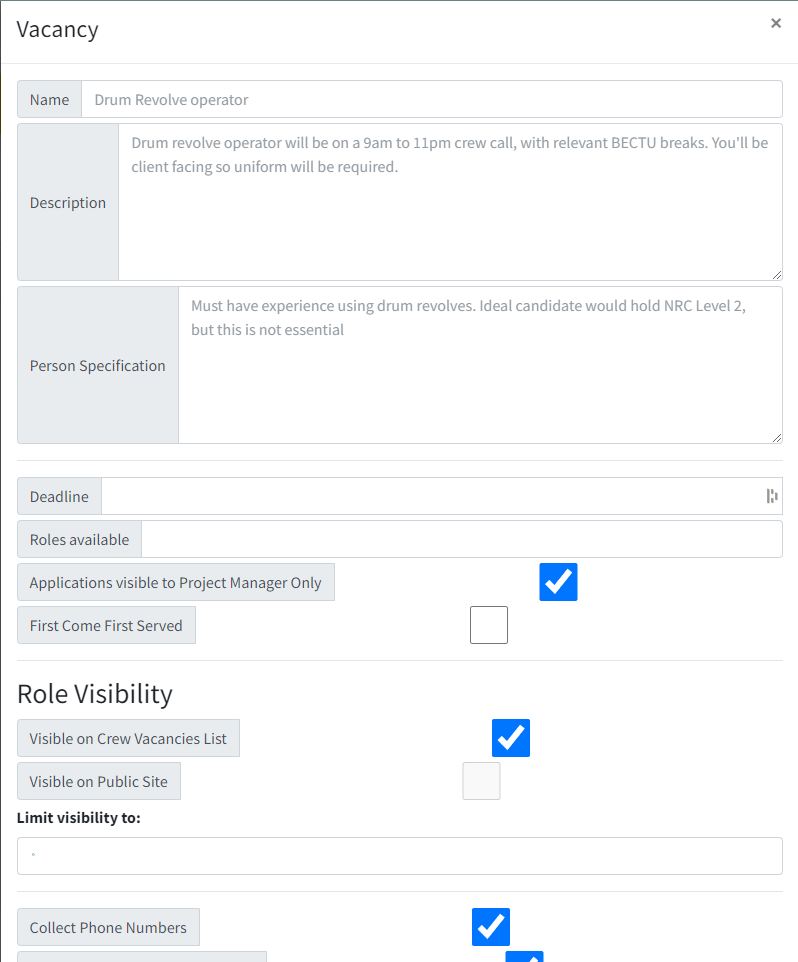The height and width of the screenshot is (962, 798).
Task: Close the Vacancy dialog
Action: 776,22
